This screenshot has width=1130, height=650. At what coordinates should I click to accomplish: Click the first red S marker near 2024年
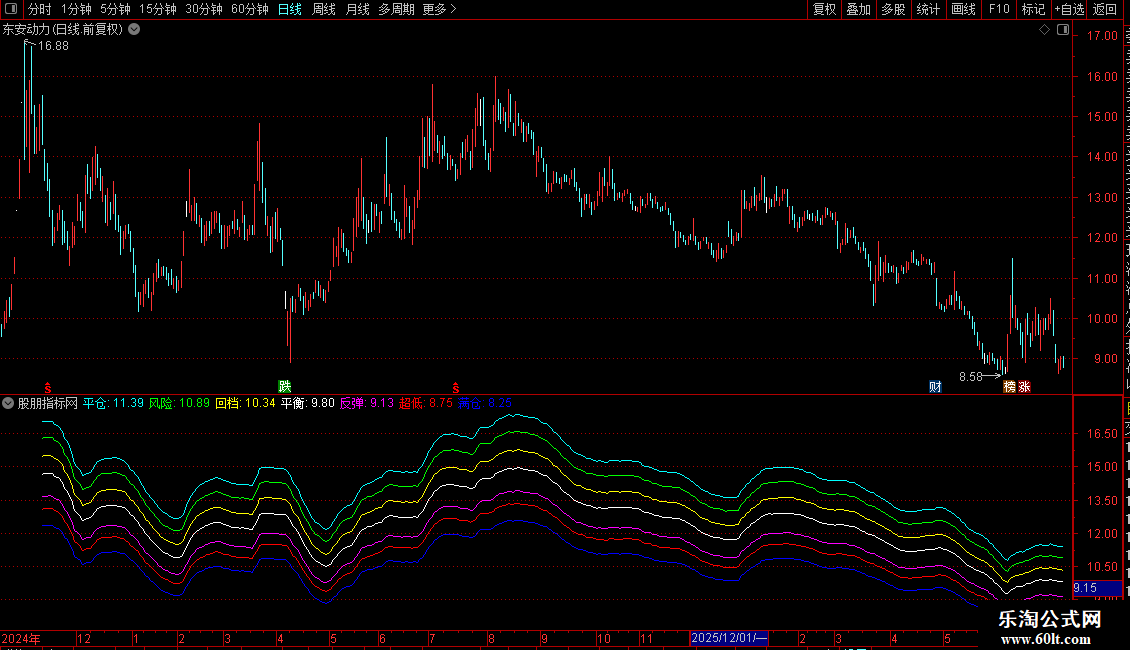[48, 388]
